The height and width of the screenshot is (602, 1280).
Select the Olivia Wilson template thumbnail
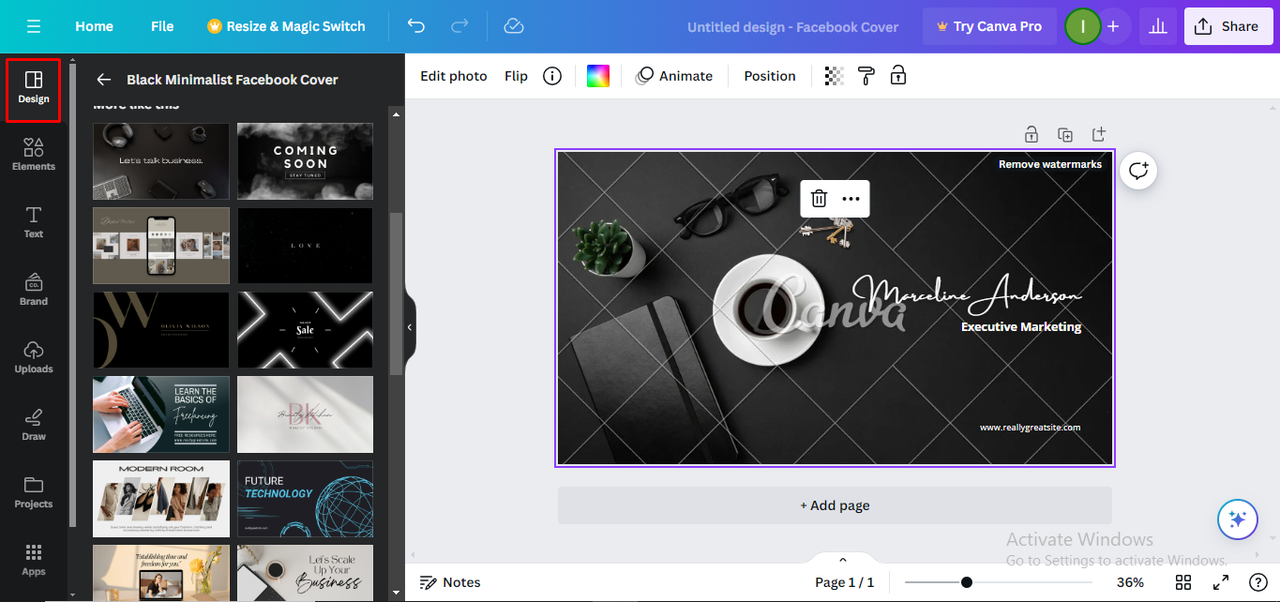pos(161,330)
